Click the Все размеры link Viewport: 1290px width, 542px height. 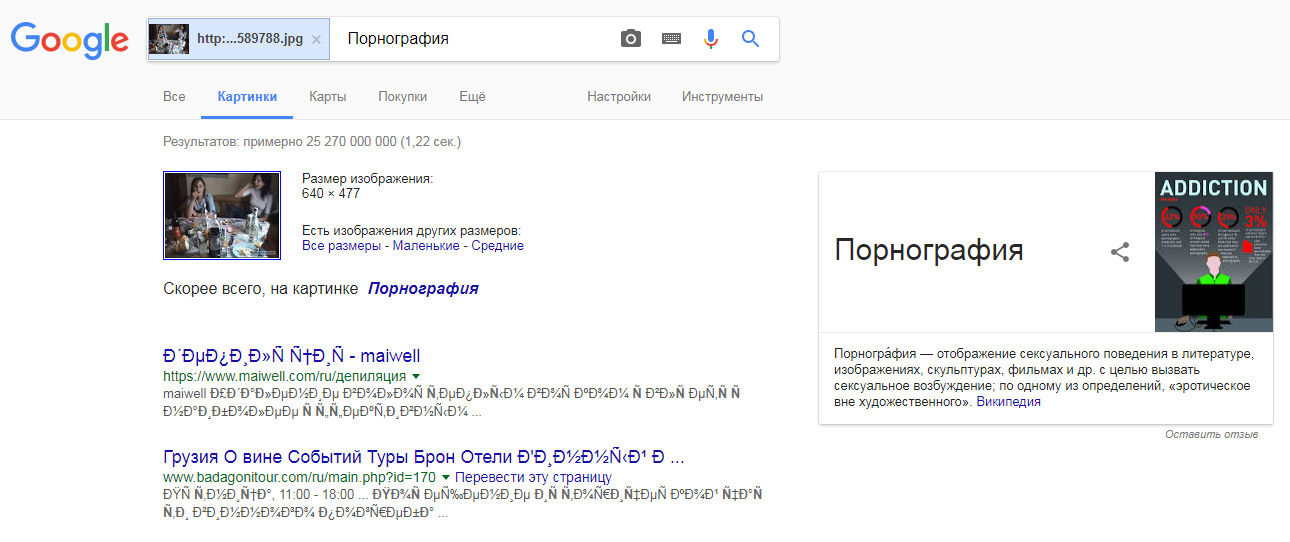[x=343, y=246]
